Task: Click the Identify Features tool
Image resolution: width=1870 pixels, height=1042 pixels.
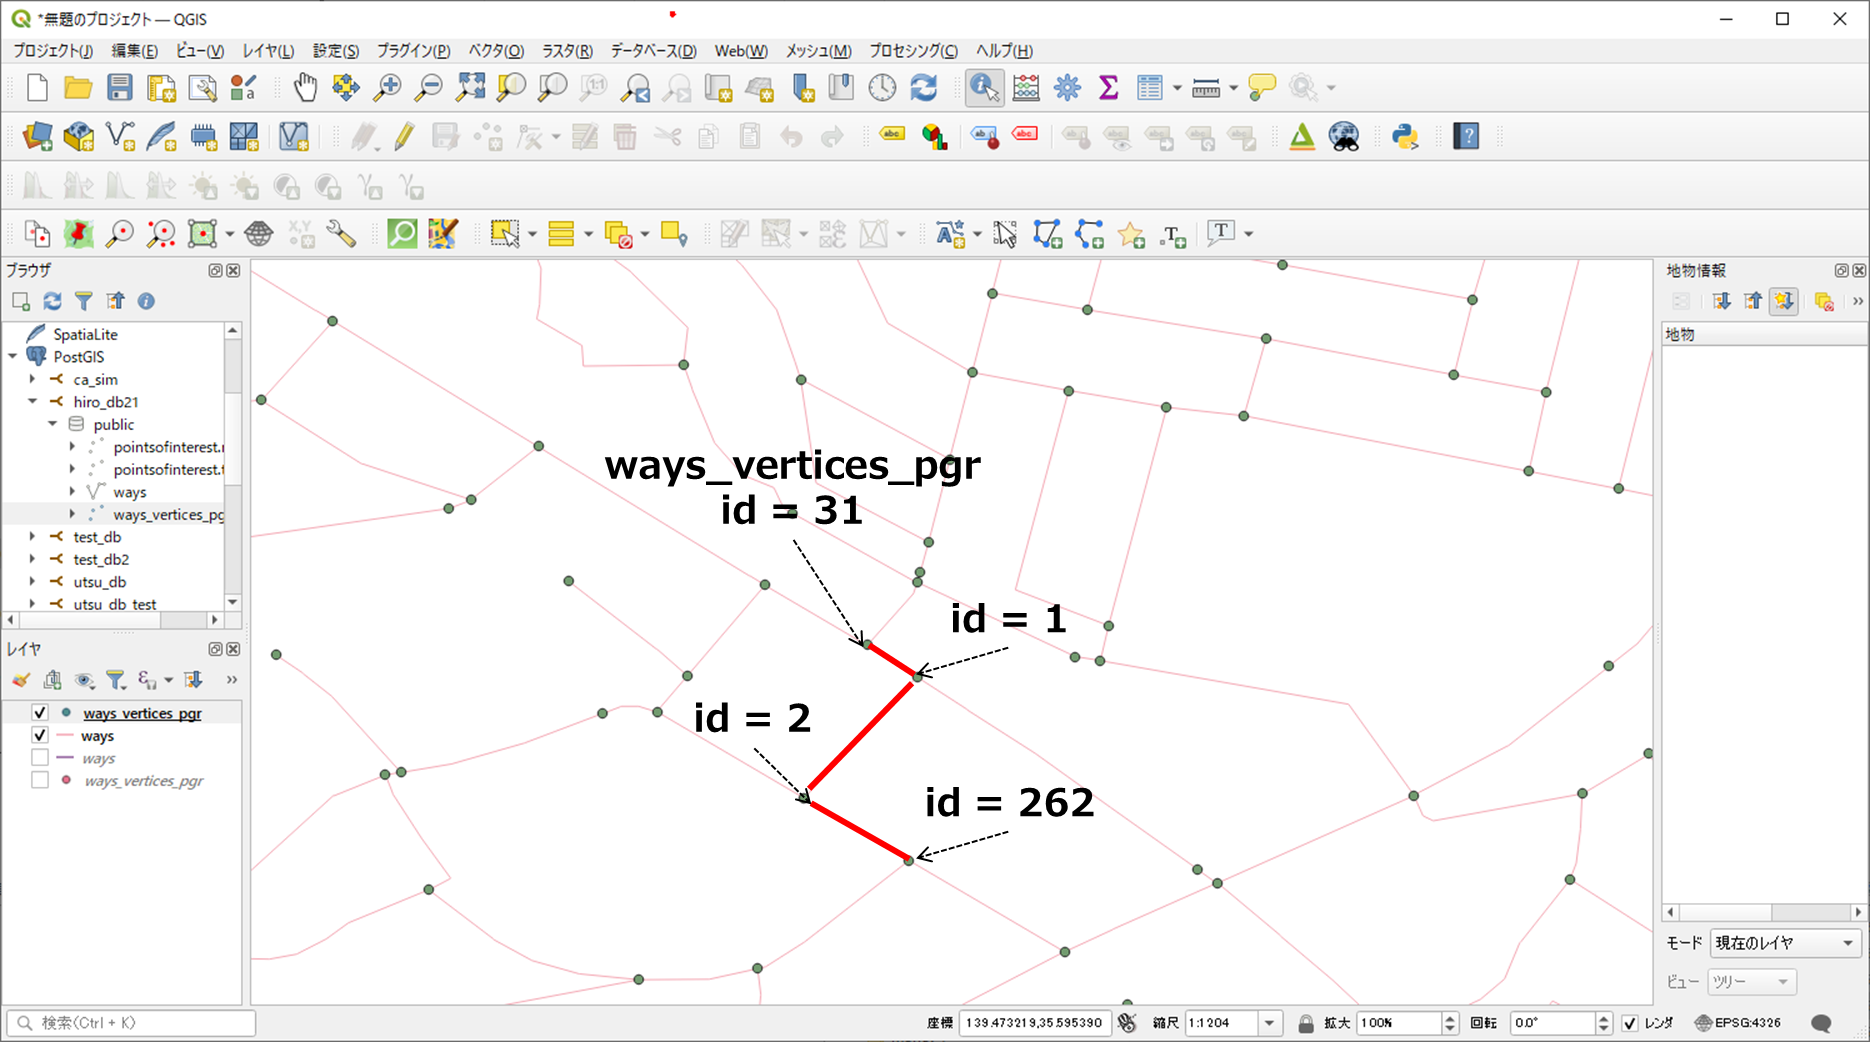Action: coord(984,88)
